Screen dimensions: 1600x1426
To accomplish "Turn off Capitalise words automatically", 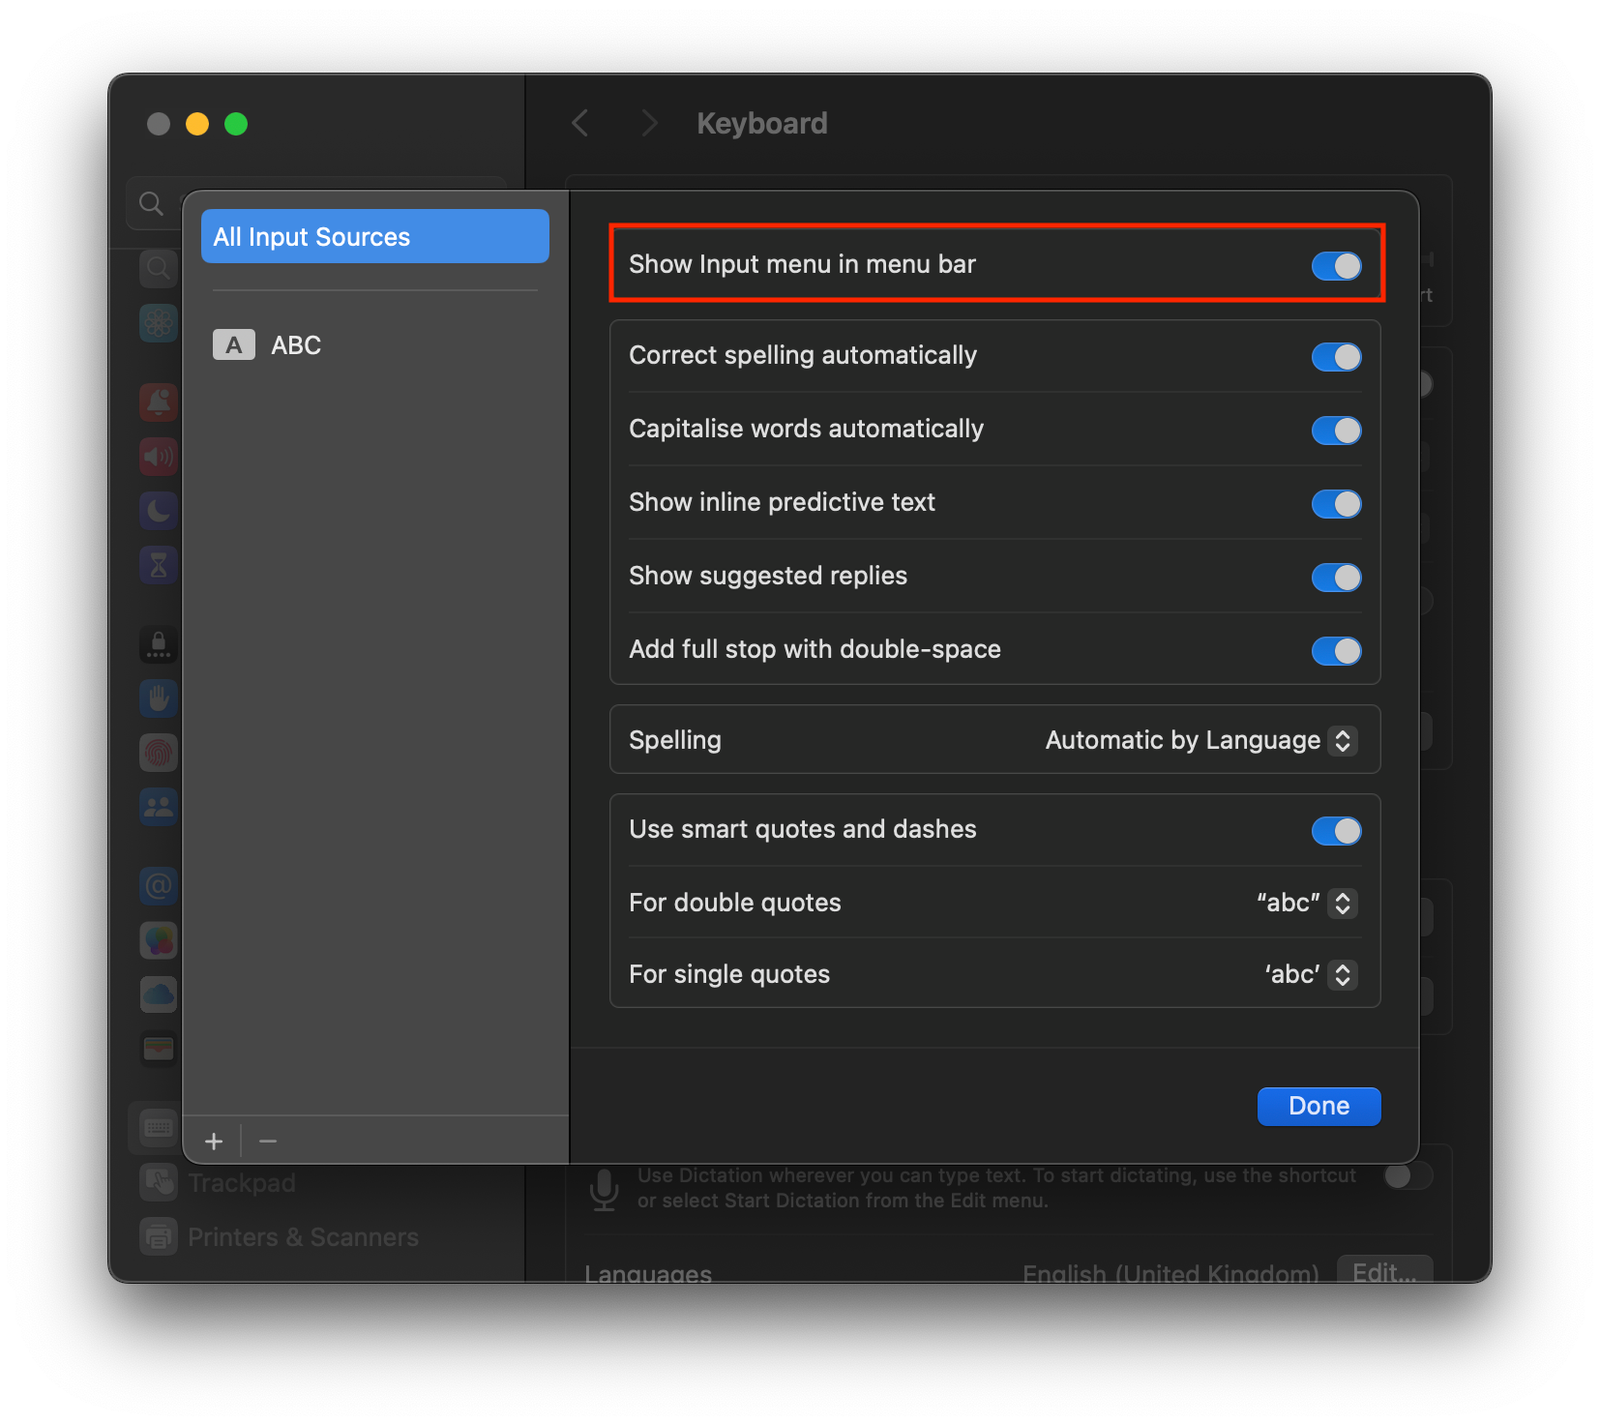I will (1336, 430).
